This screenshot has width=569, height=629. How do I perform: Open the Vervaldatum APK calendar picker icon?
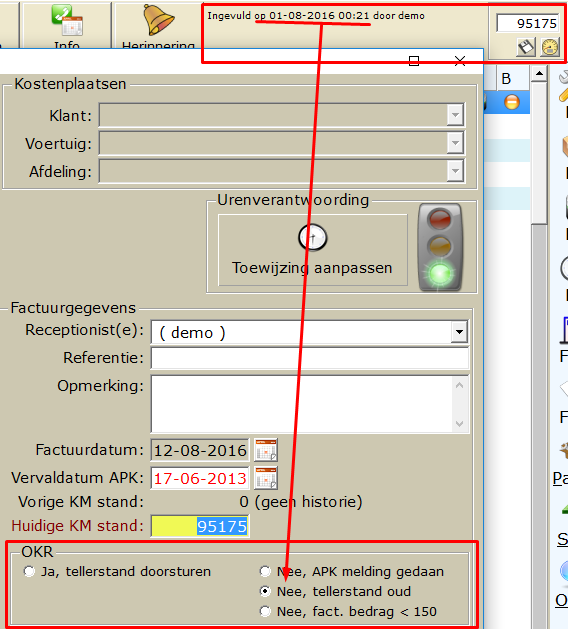[x=266, y=478]
